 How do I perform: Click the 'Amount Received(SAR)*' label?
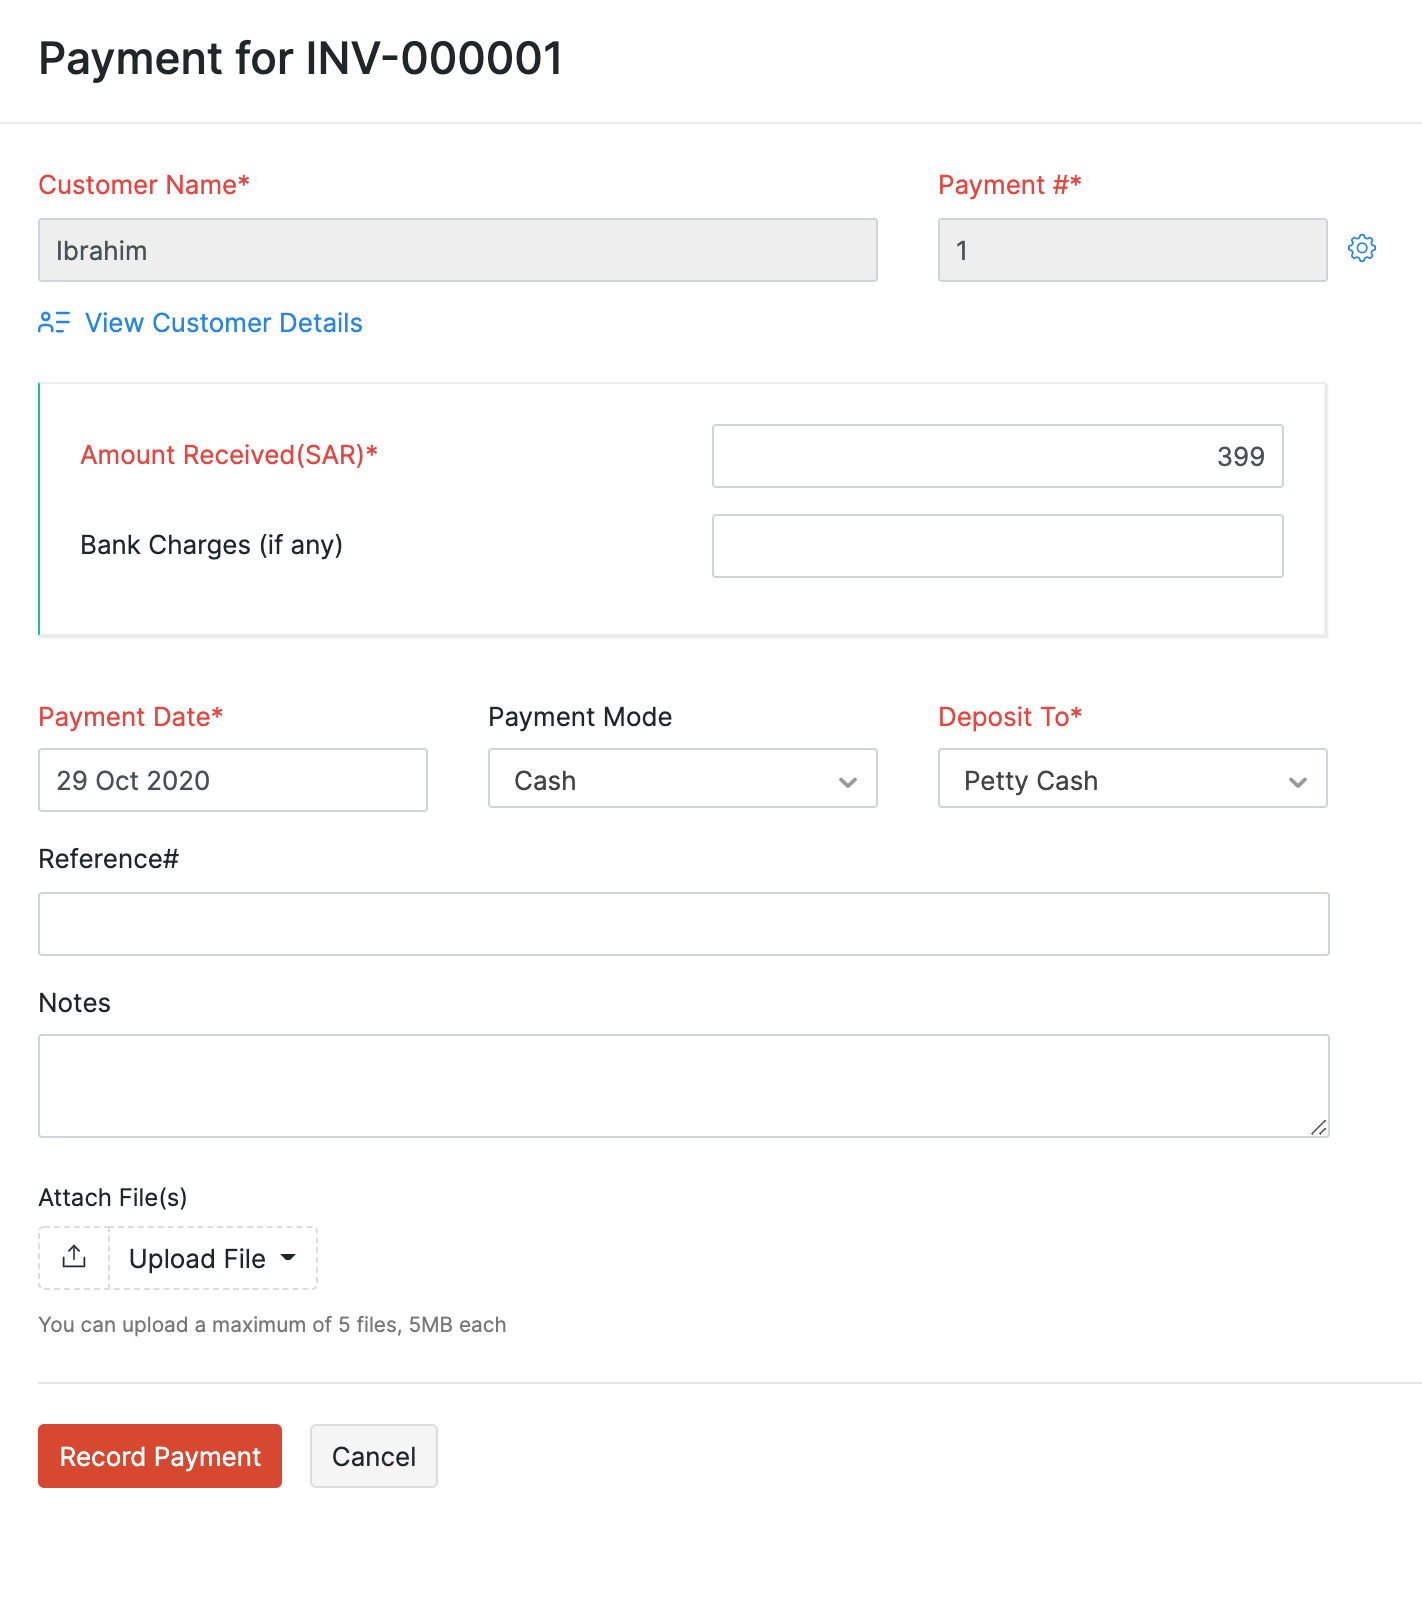click(229, 455)
